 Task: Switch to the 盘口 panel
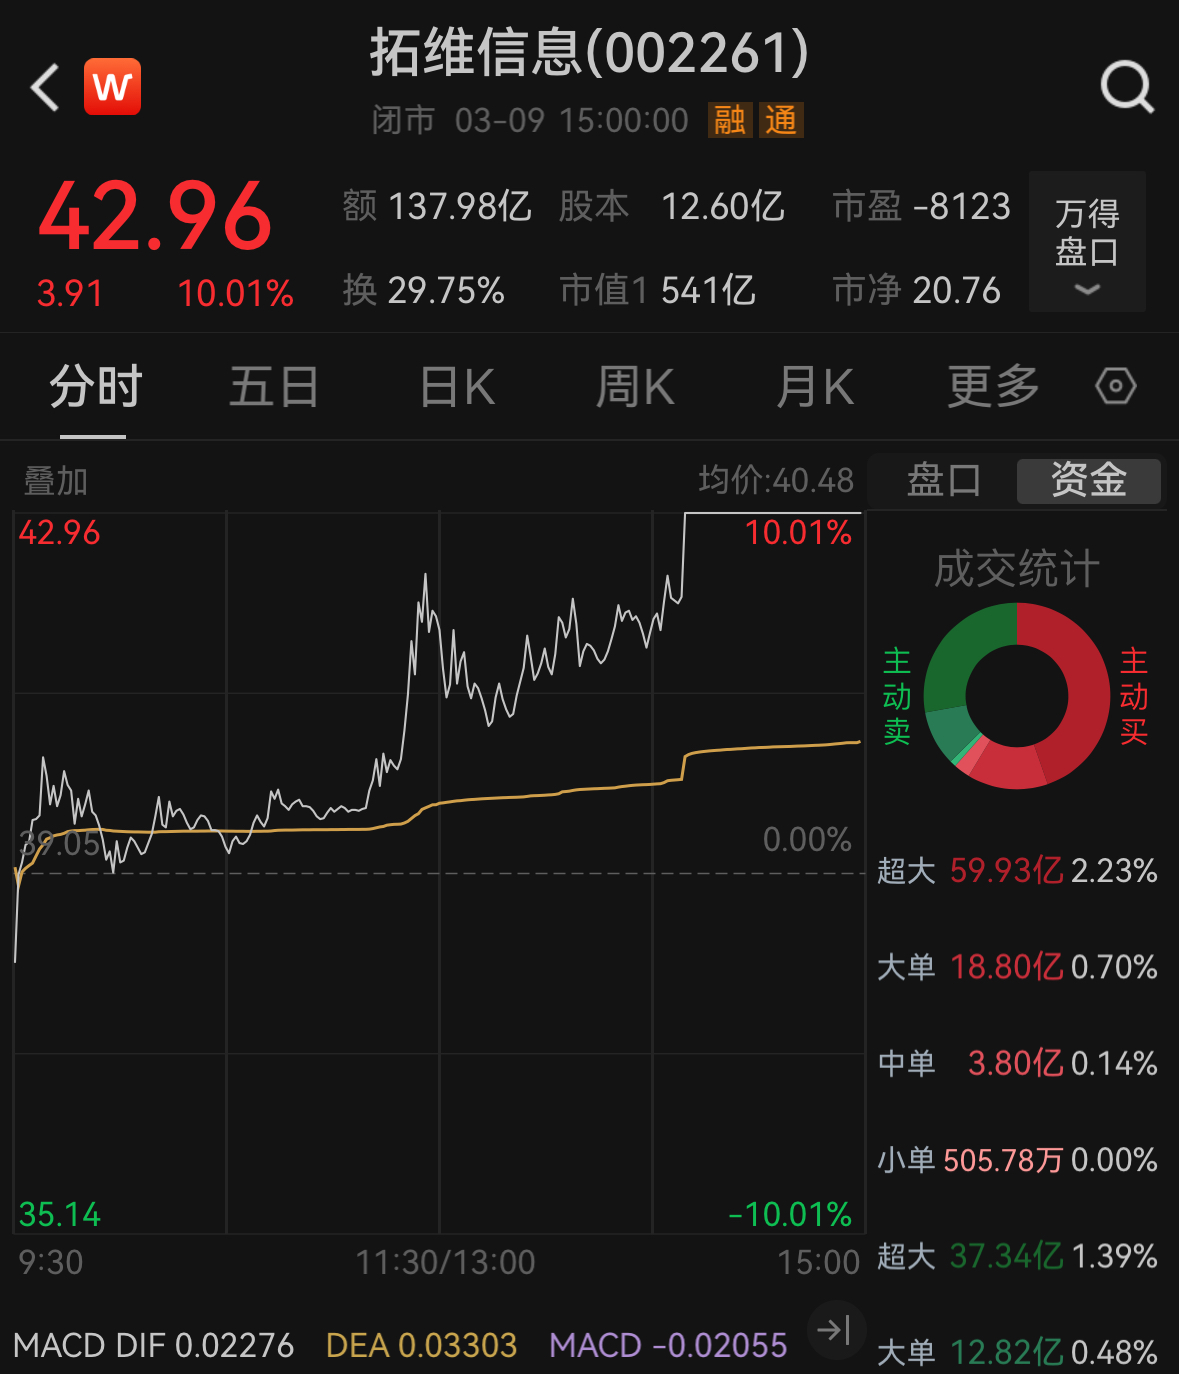(943, 481)
